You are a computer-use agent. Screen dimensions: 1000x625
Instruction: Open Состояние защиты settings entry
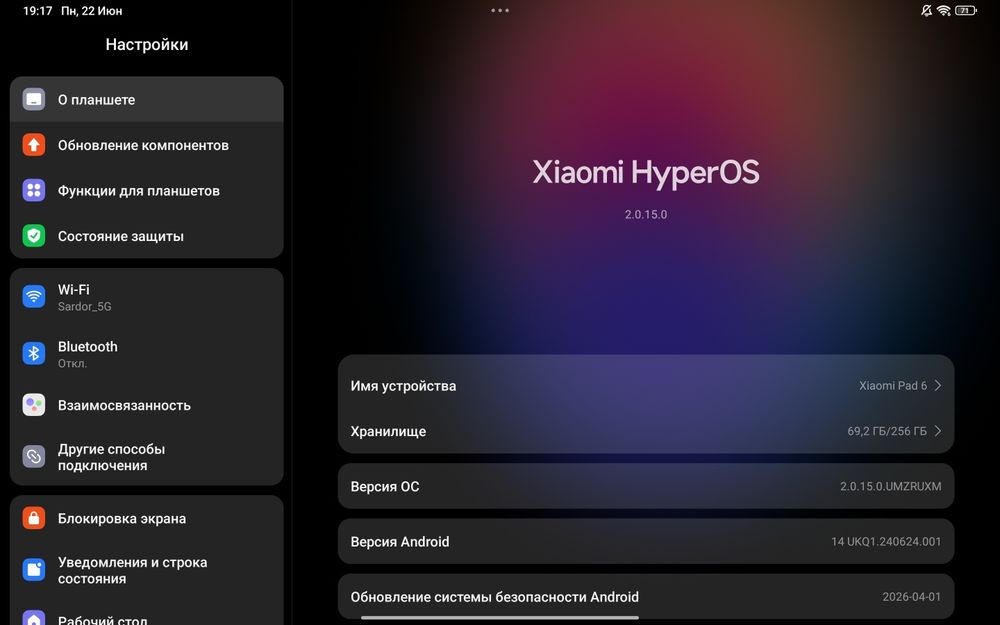coord(147,236)
